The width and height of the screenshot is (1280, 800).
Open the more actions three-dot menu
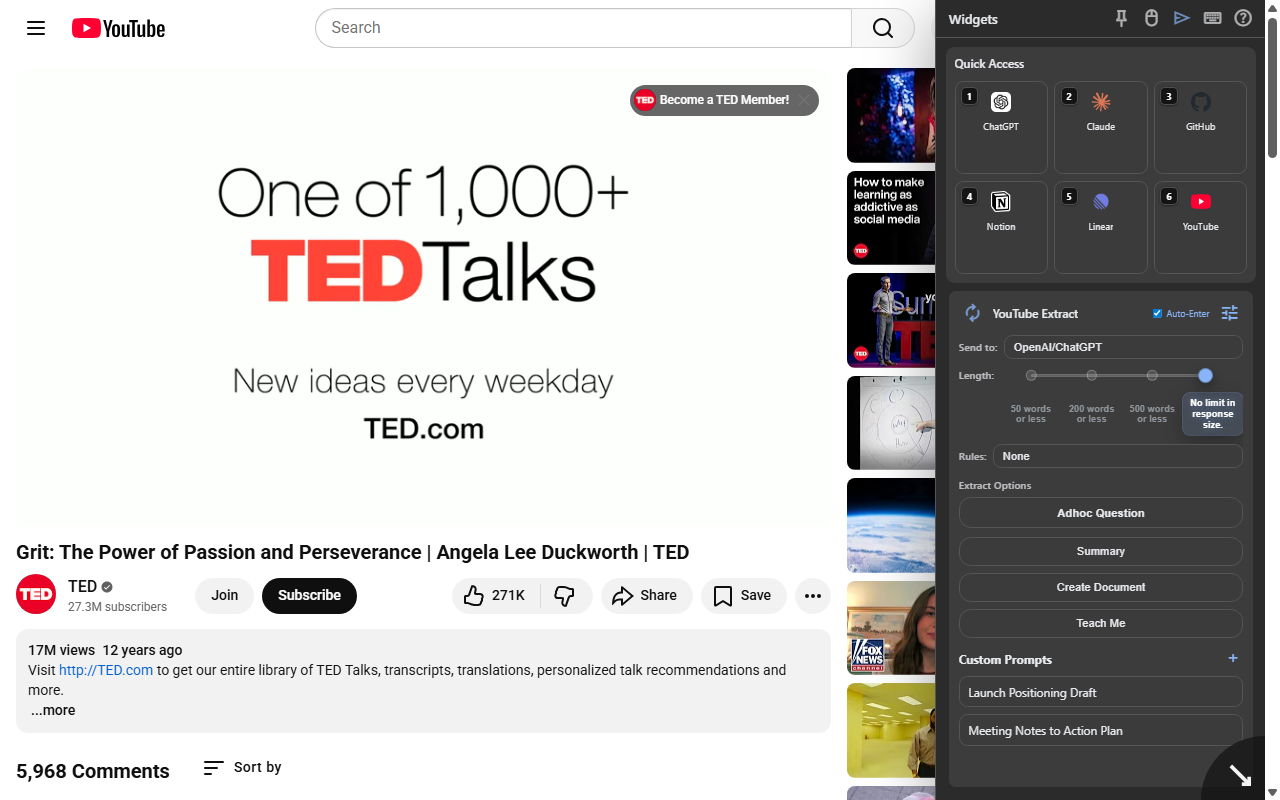click(x=812, y=596)
